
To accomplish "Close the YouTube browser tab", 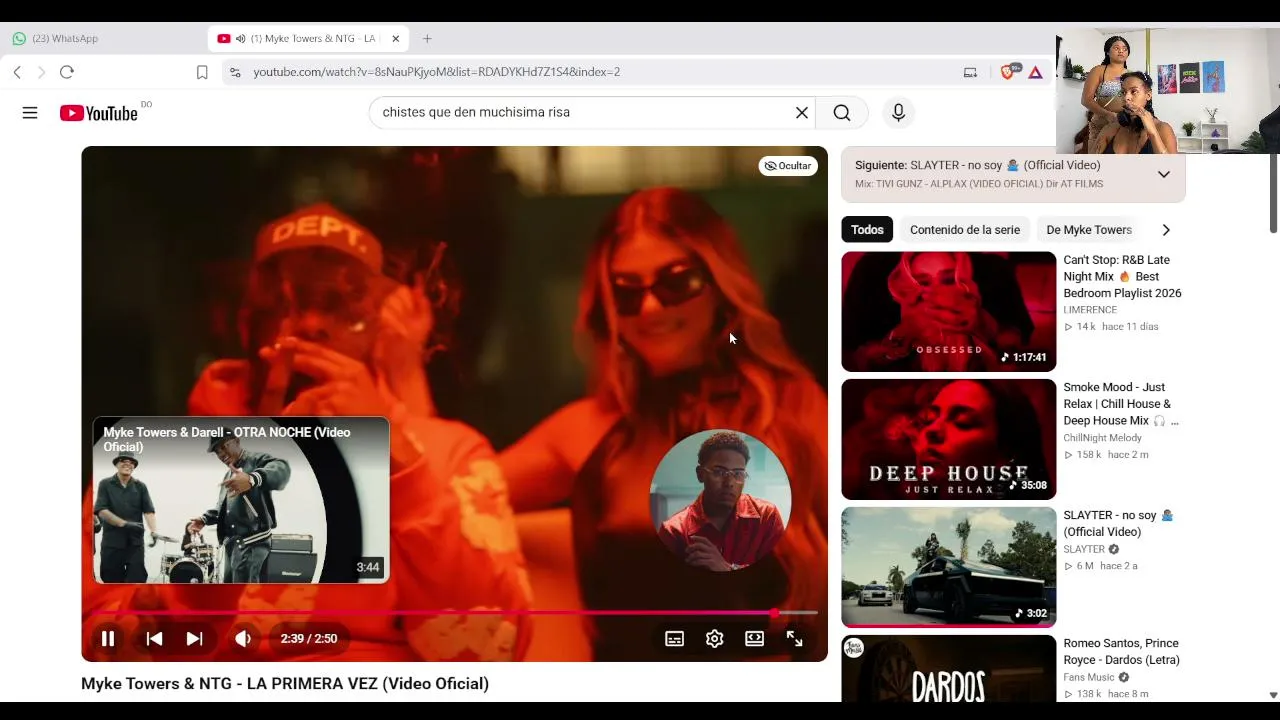I will (x=396, y=39).
